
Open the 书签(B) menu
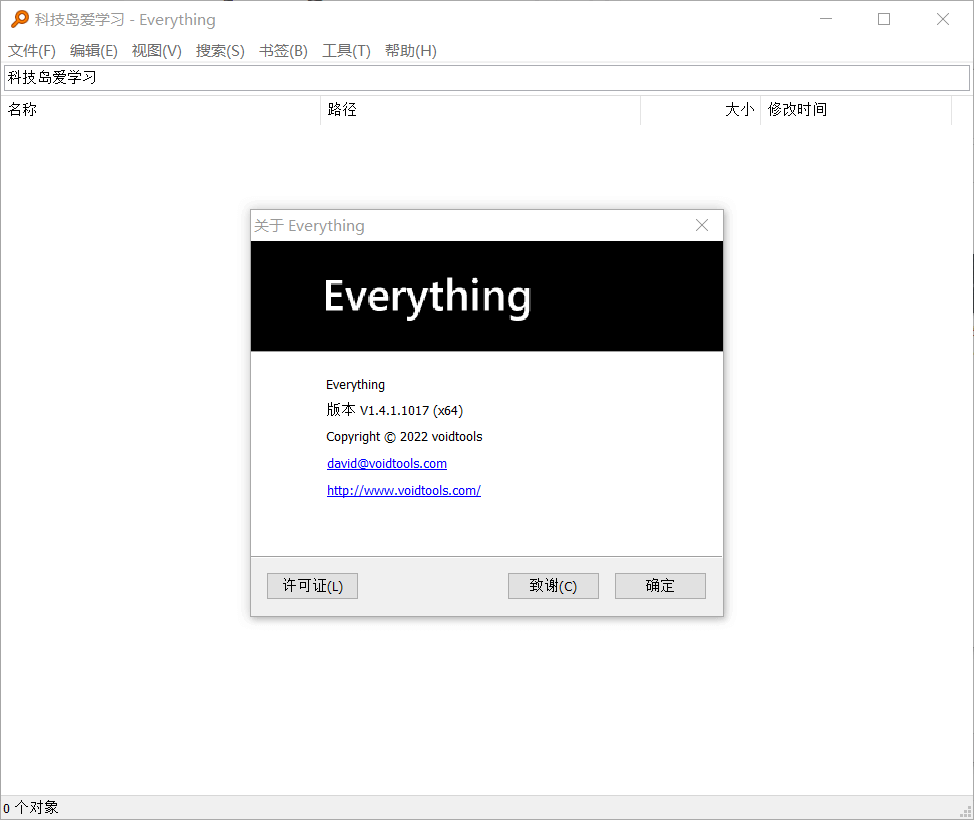pos(283,51)
